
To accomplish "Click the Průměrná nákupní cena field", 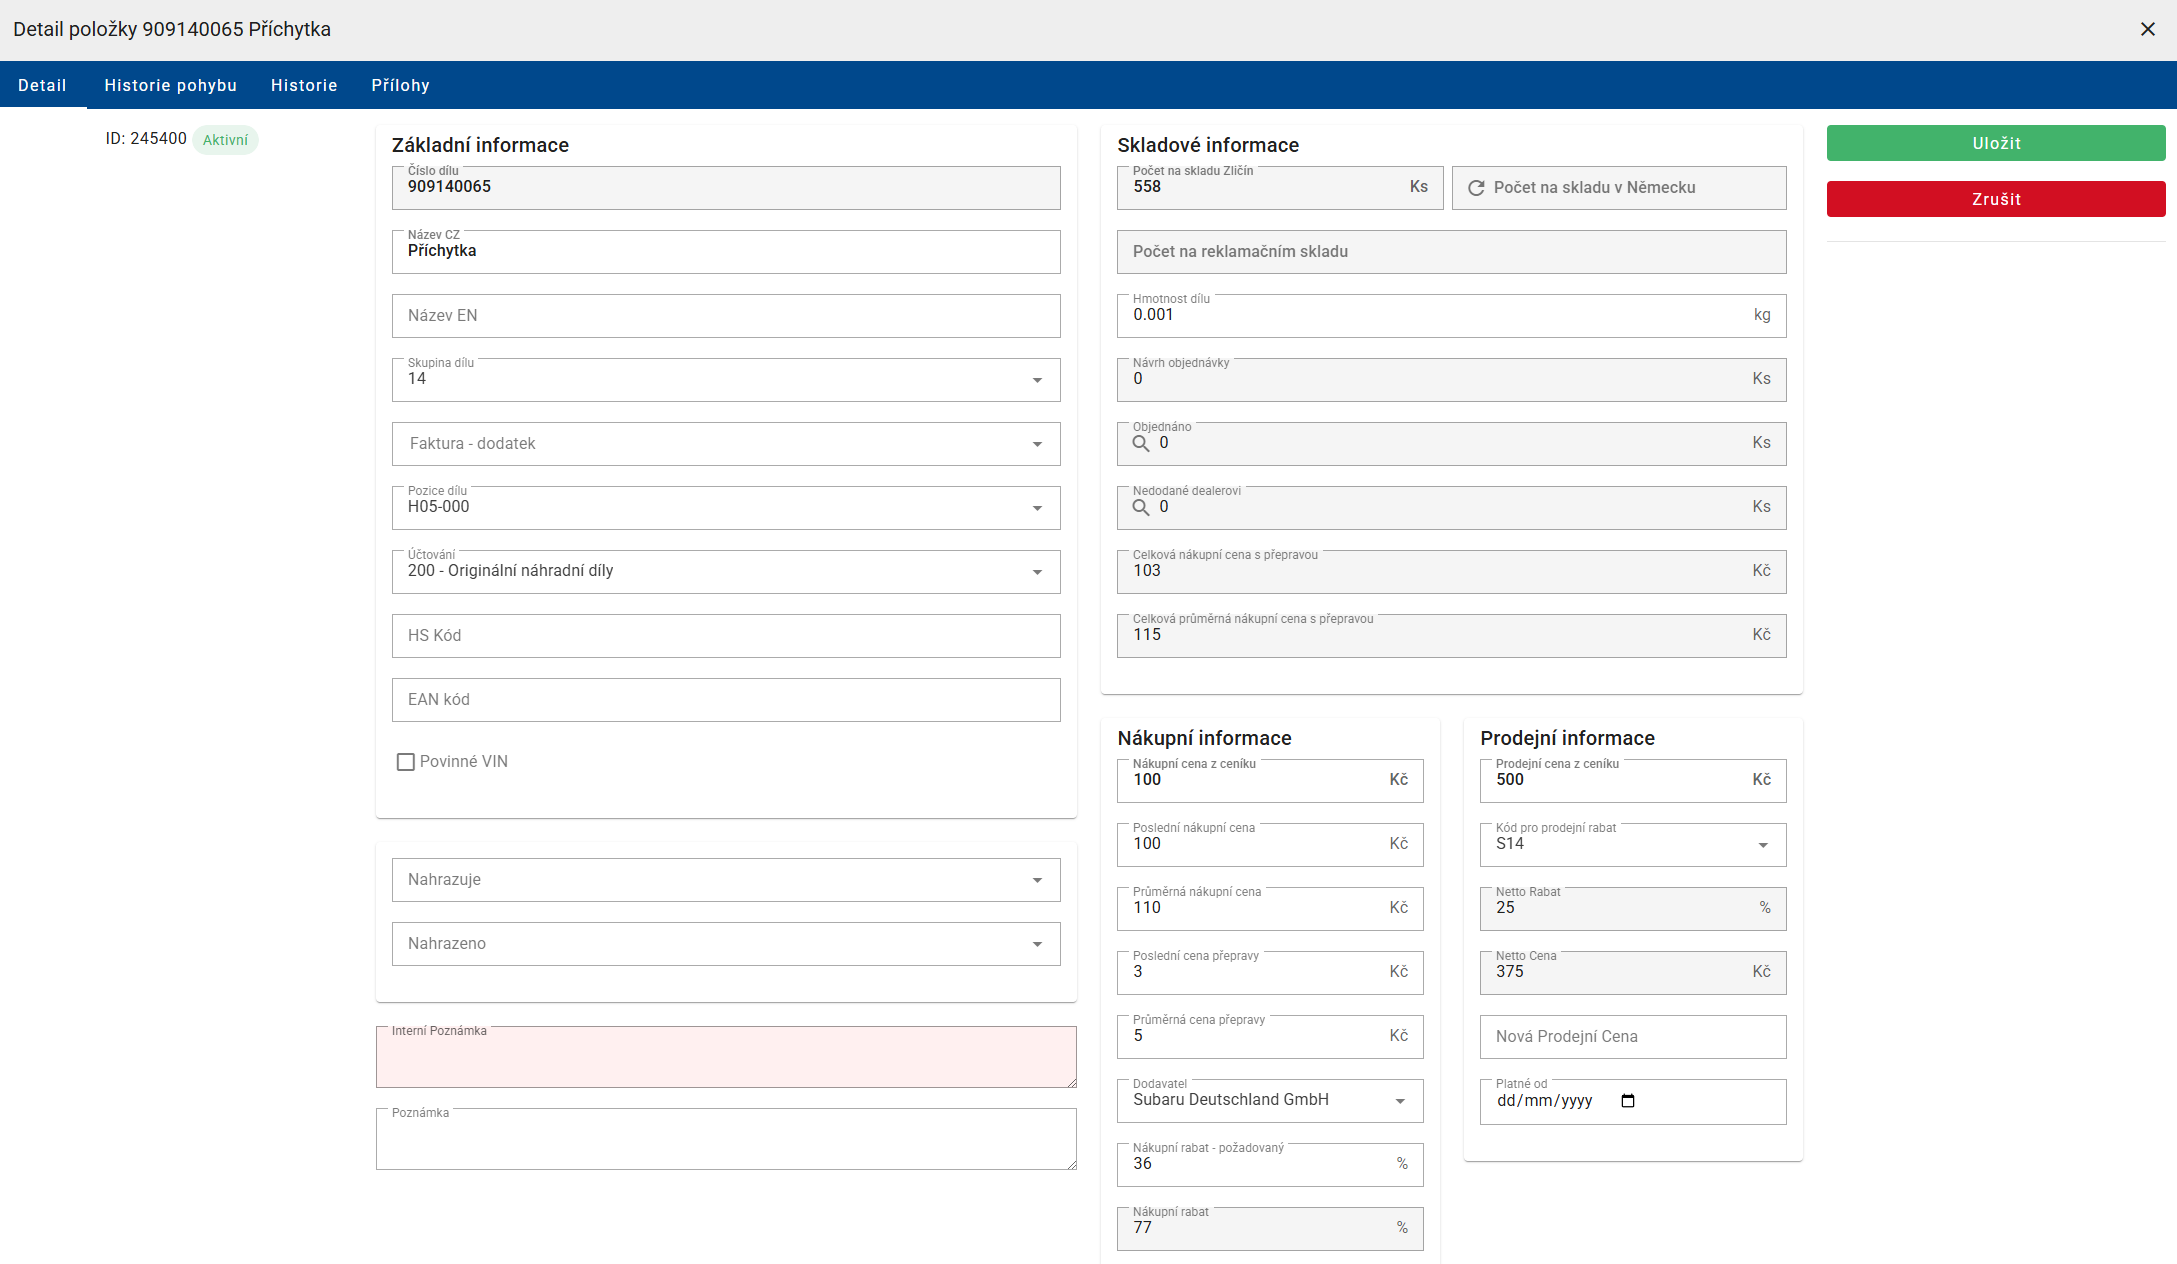I will 1270,909.
